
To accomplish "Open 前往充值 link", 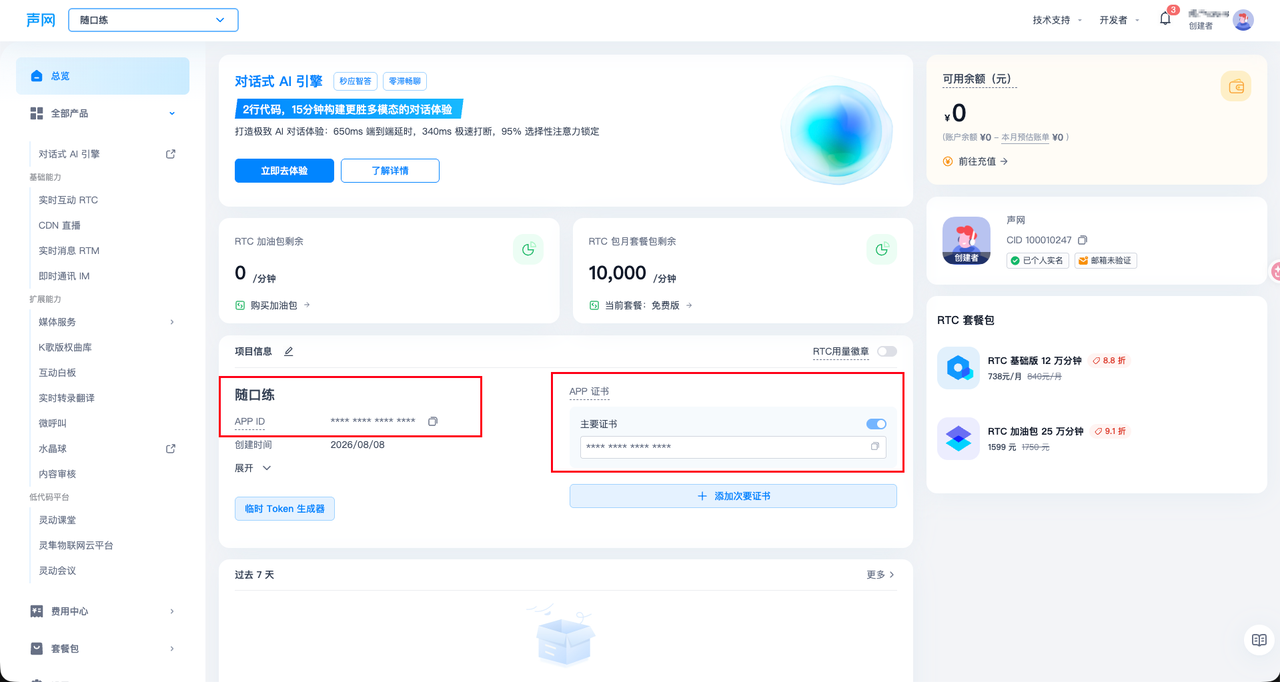I will [976, 161].
